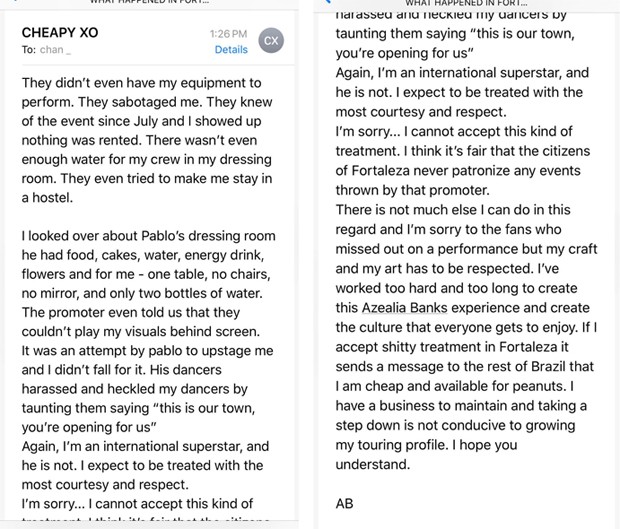Click the underlined Azealia Banks text
The image size is (620, 529).
coord(405,308)
